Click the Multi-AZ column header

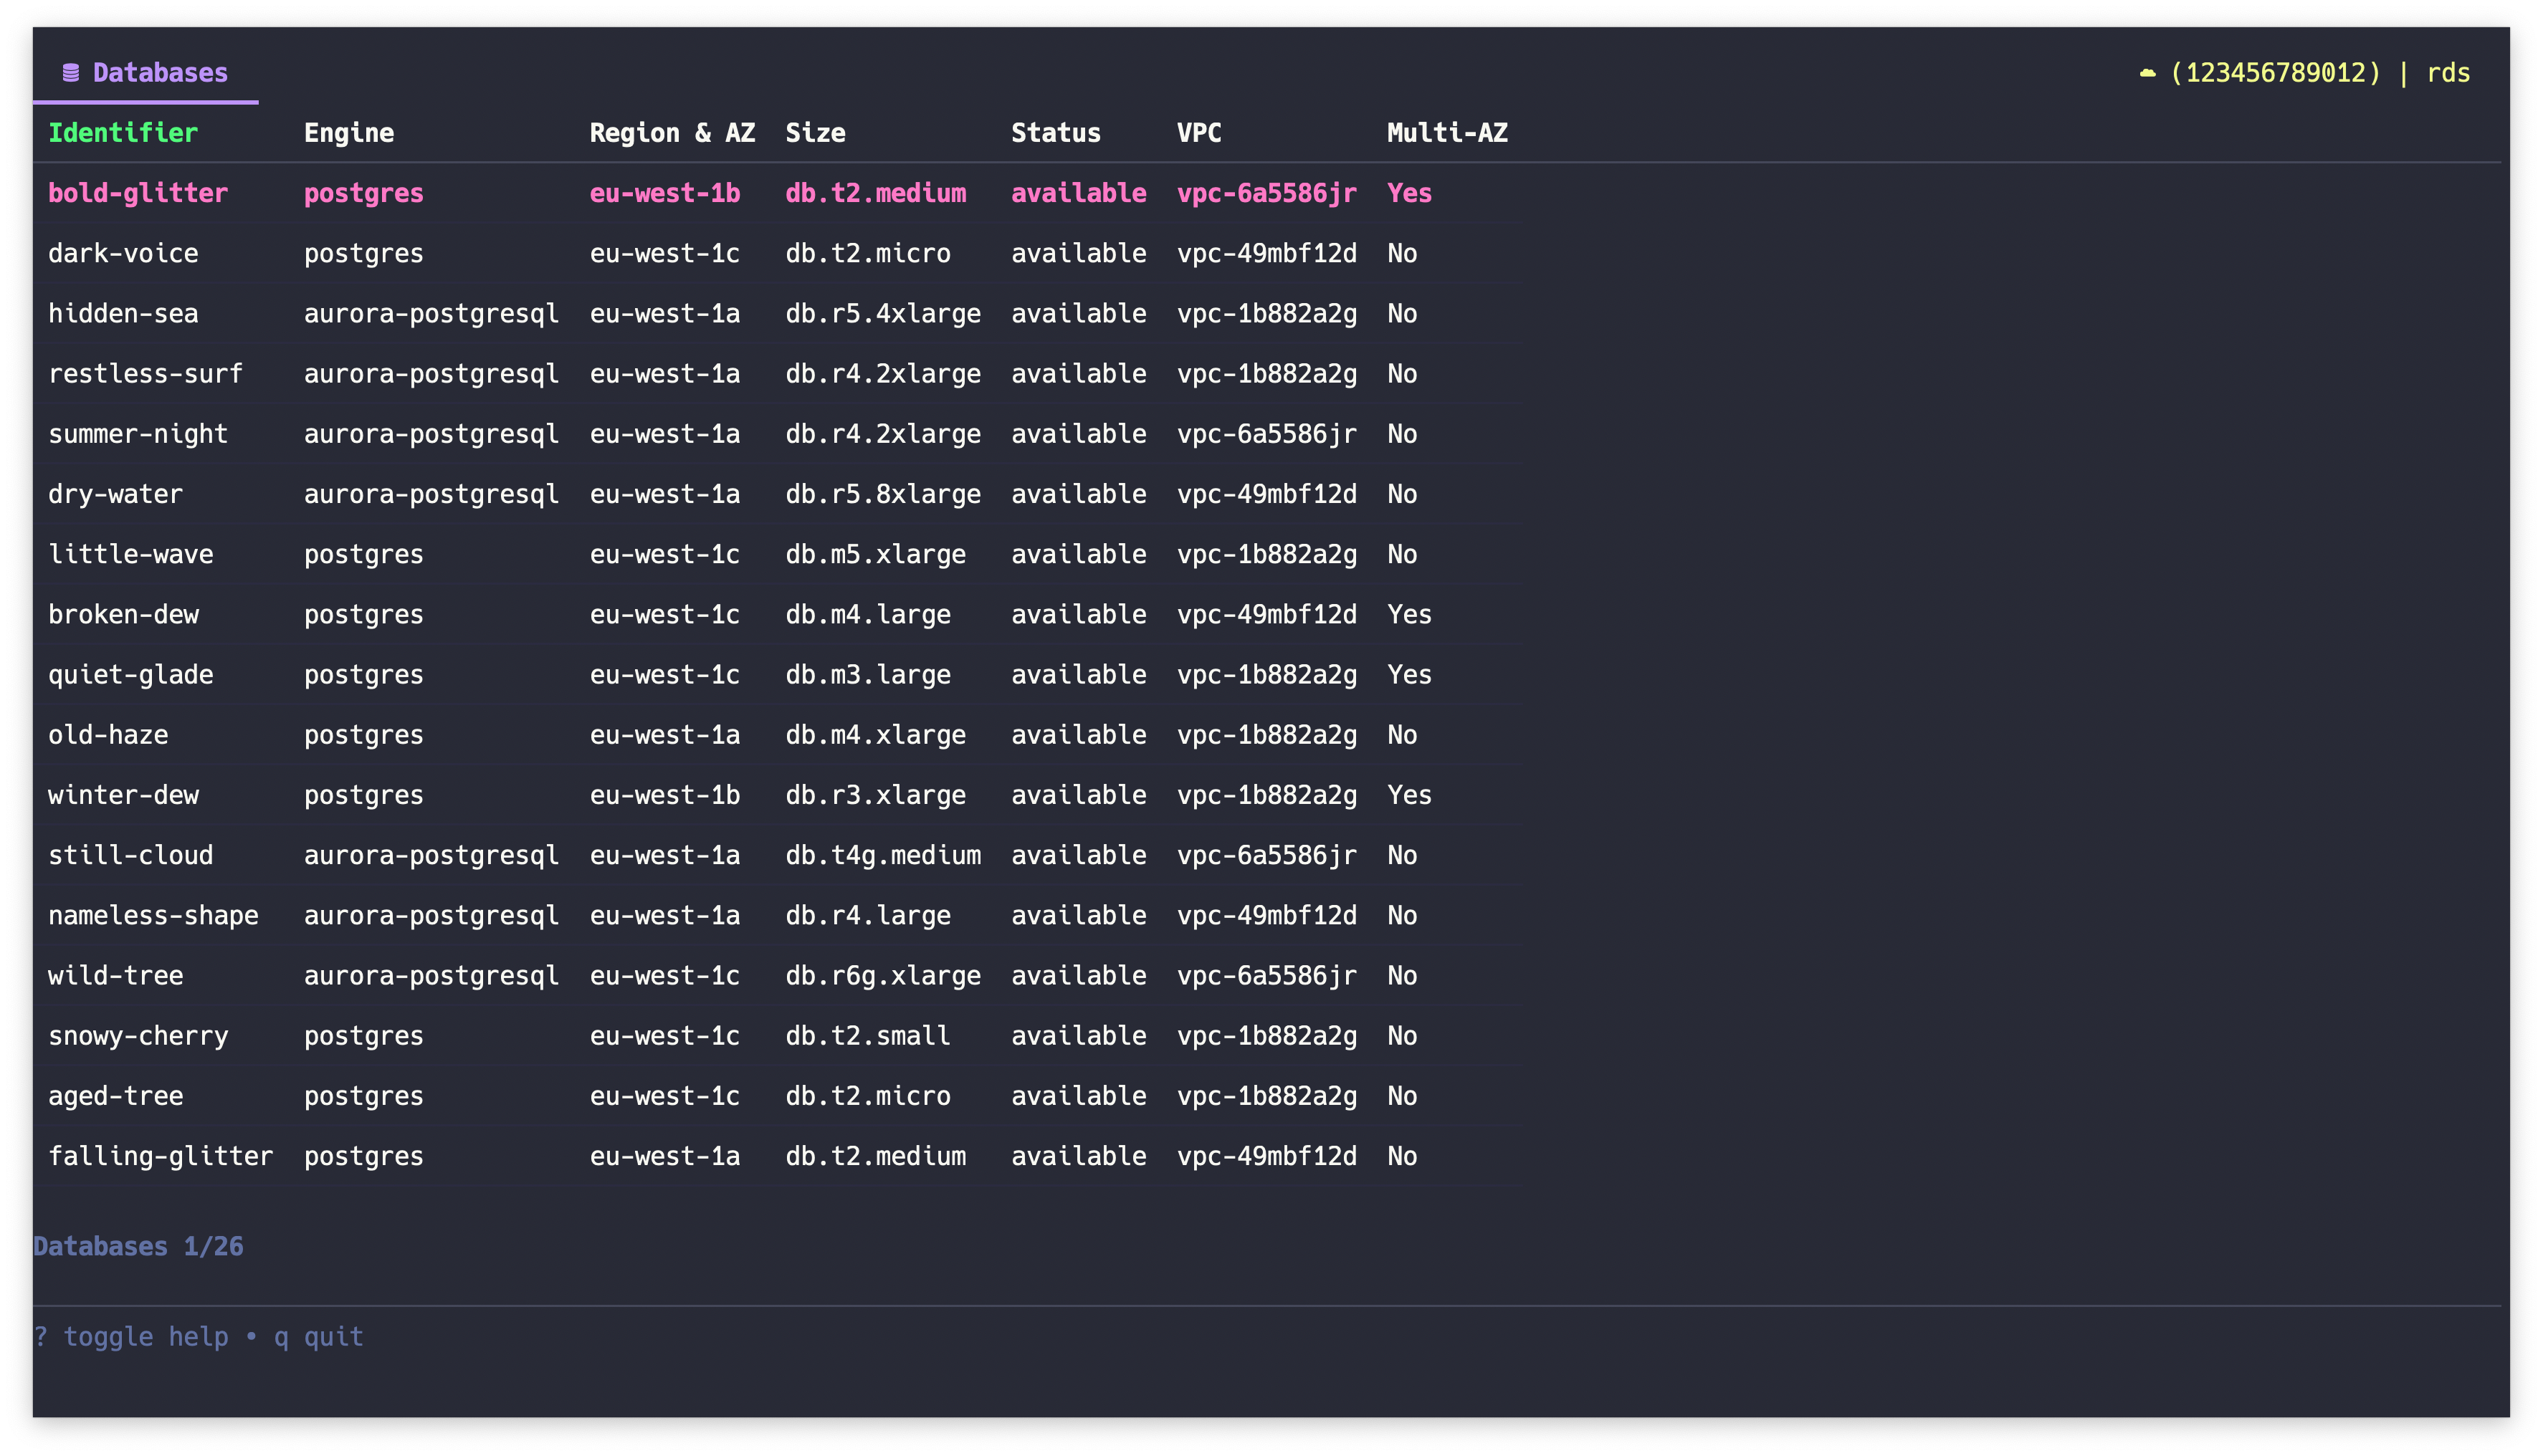[x=1447, y=133]
